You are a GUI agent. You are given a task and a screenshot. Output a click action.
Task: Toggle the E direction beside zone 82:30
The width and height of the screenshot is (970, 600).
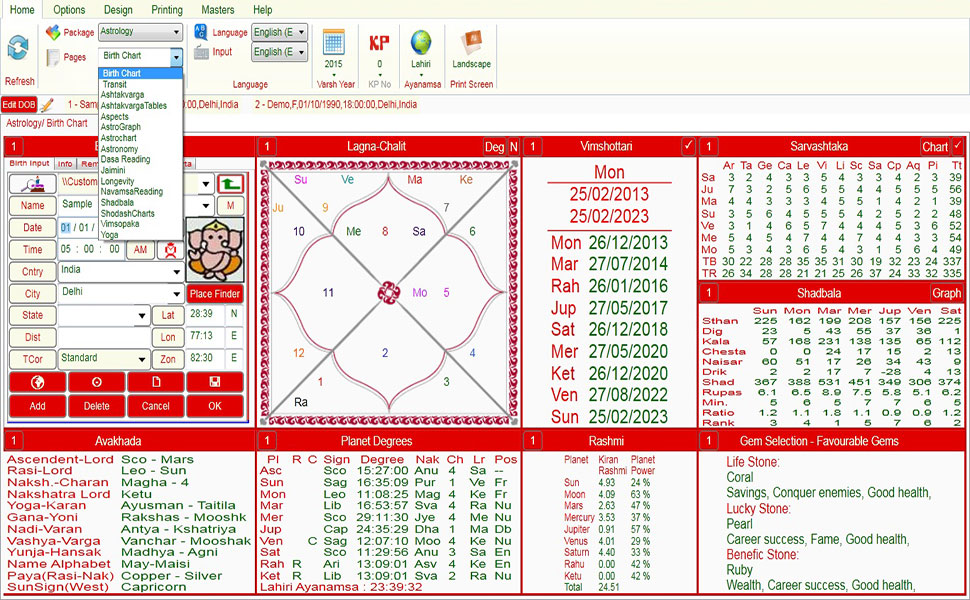(x=234, y=358)
